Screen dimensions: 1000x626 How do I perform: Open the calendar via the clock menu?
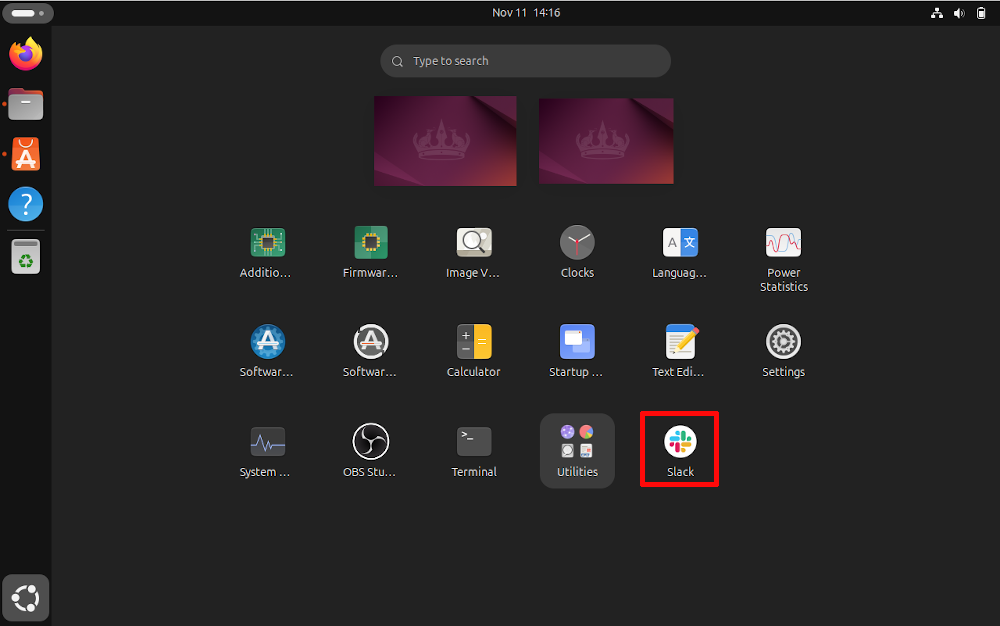[x=526, y=13]
